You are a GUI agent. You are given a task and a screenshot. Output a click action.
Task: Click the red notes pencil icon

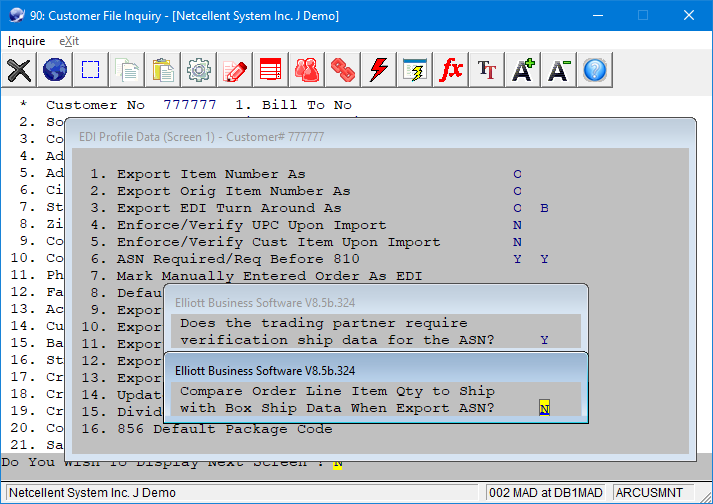pyautogui.click(x=235, y=70)
